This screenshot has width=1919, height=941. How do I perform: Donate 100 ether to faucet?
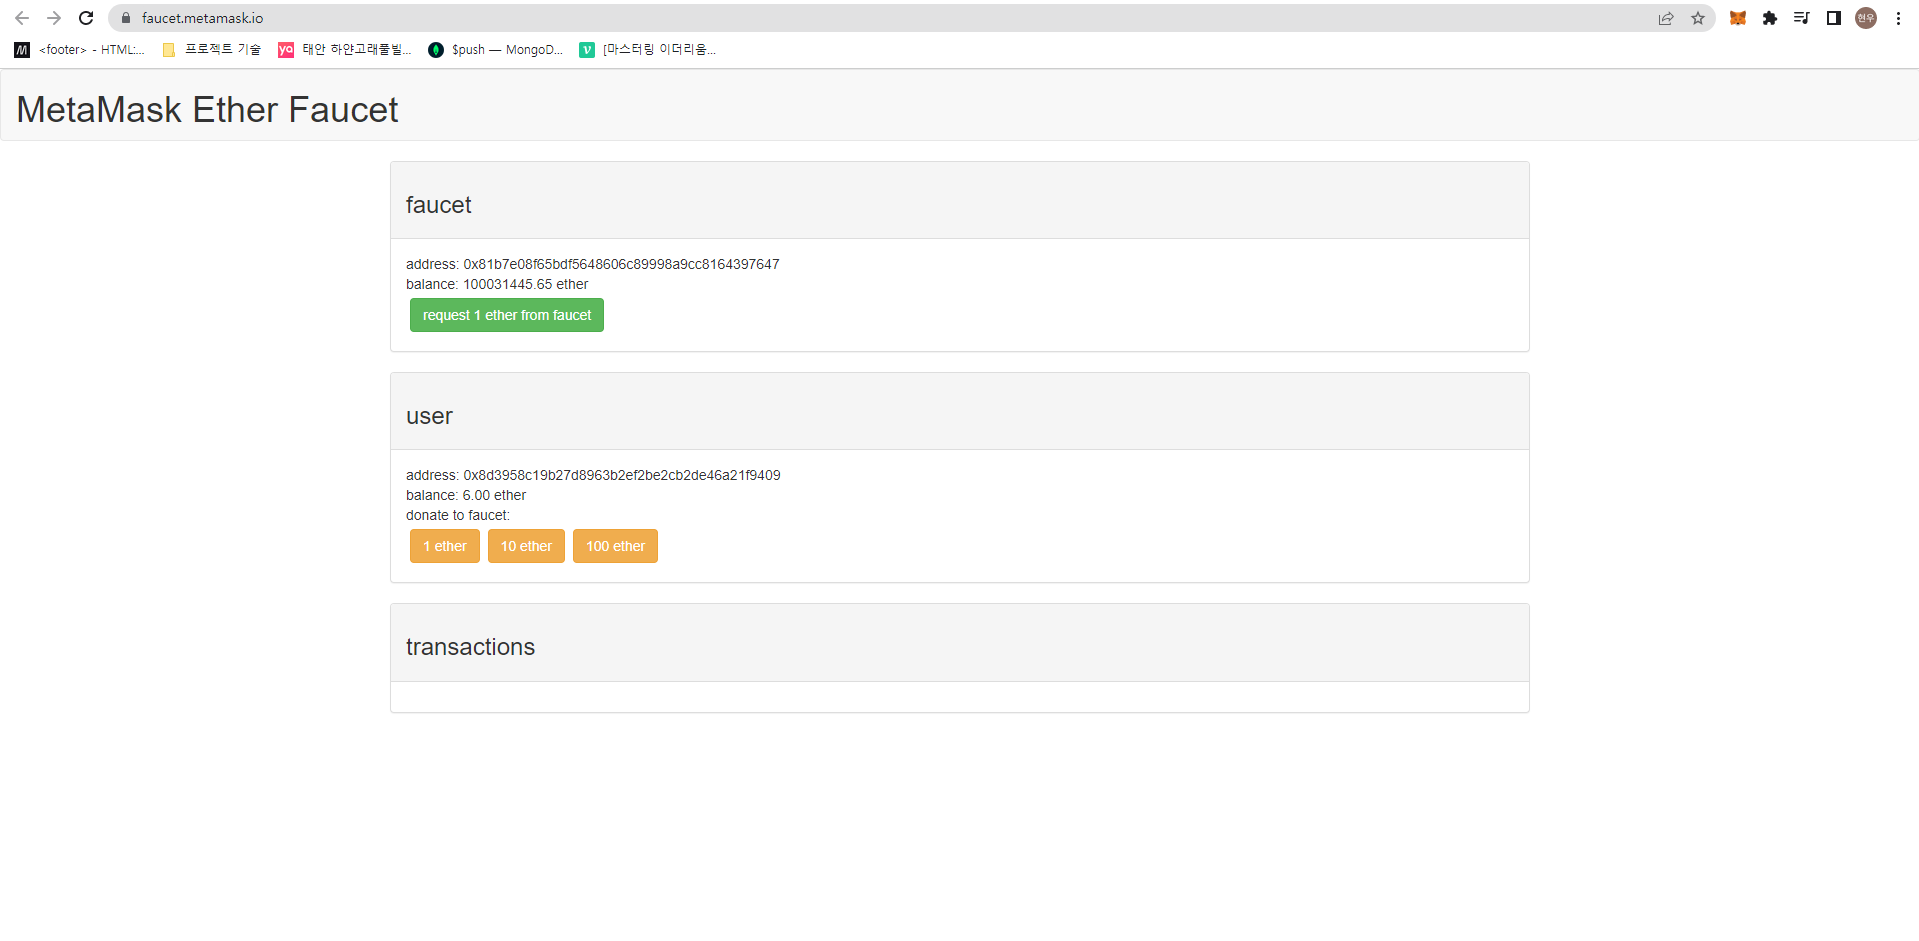pyautogui.click(x=615, y=546)
